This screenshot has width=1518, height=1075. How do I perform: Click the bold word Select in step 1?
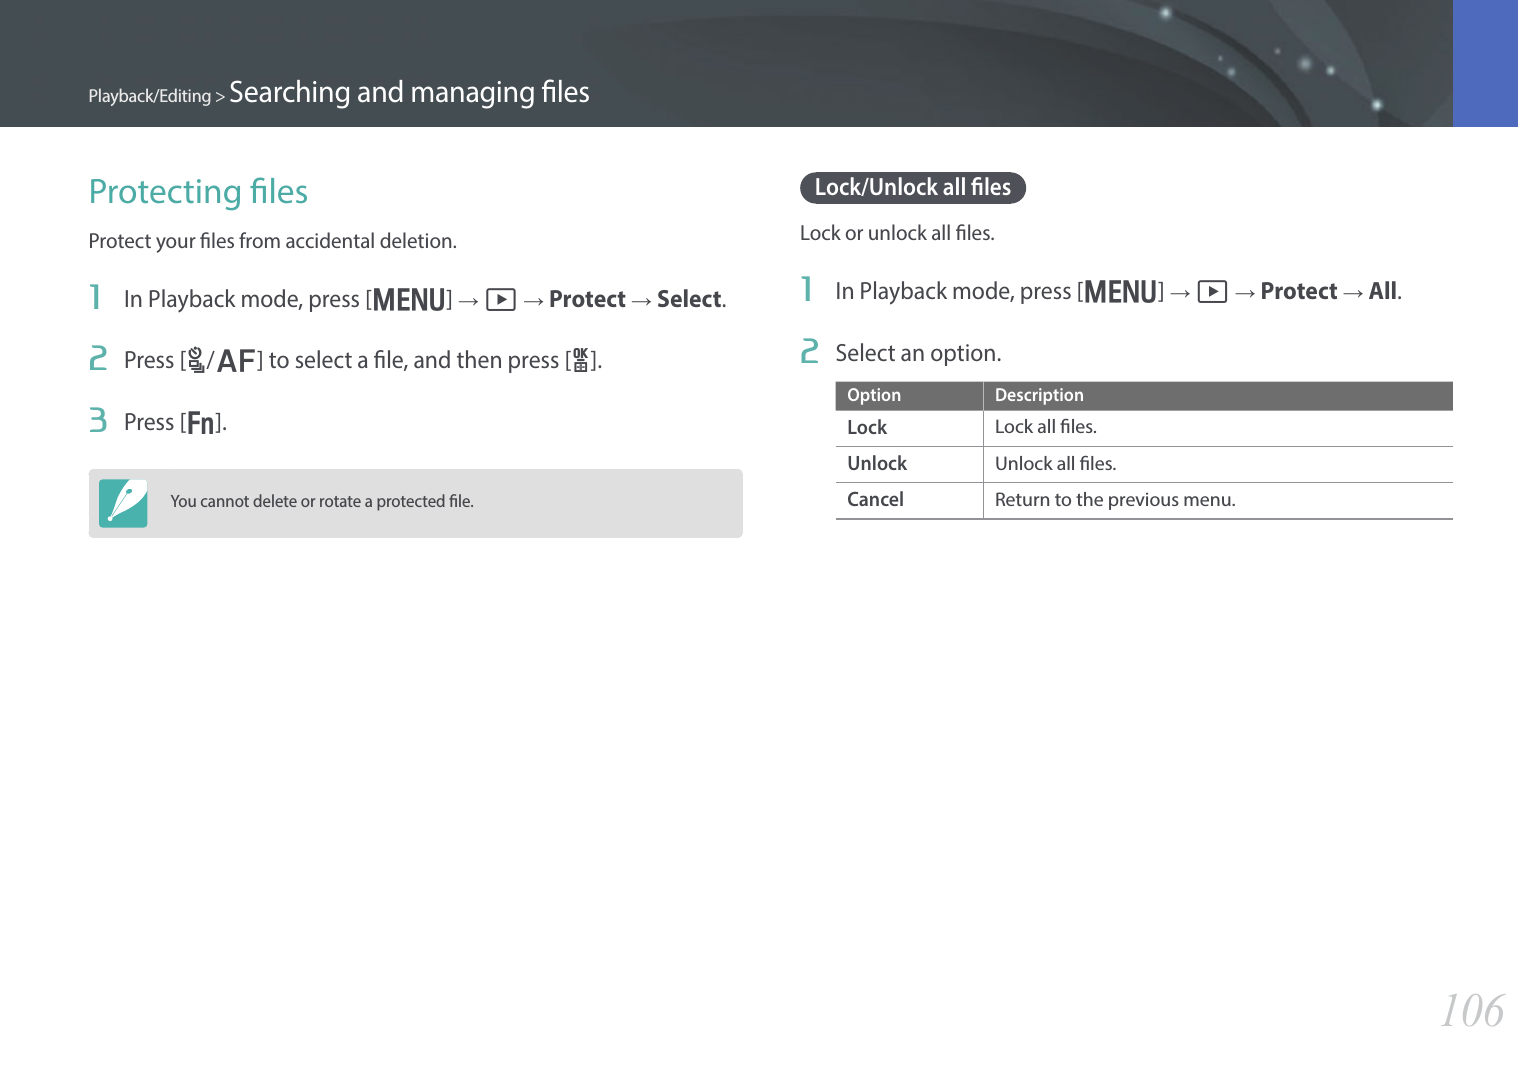(689, 300)
